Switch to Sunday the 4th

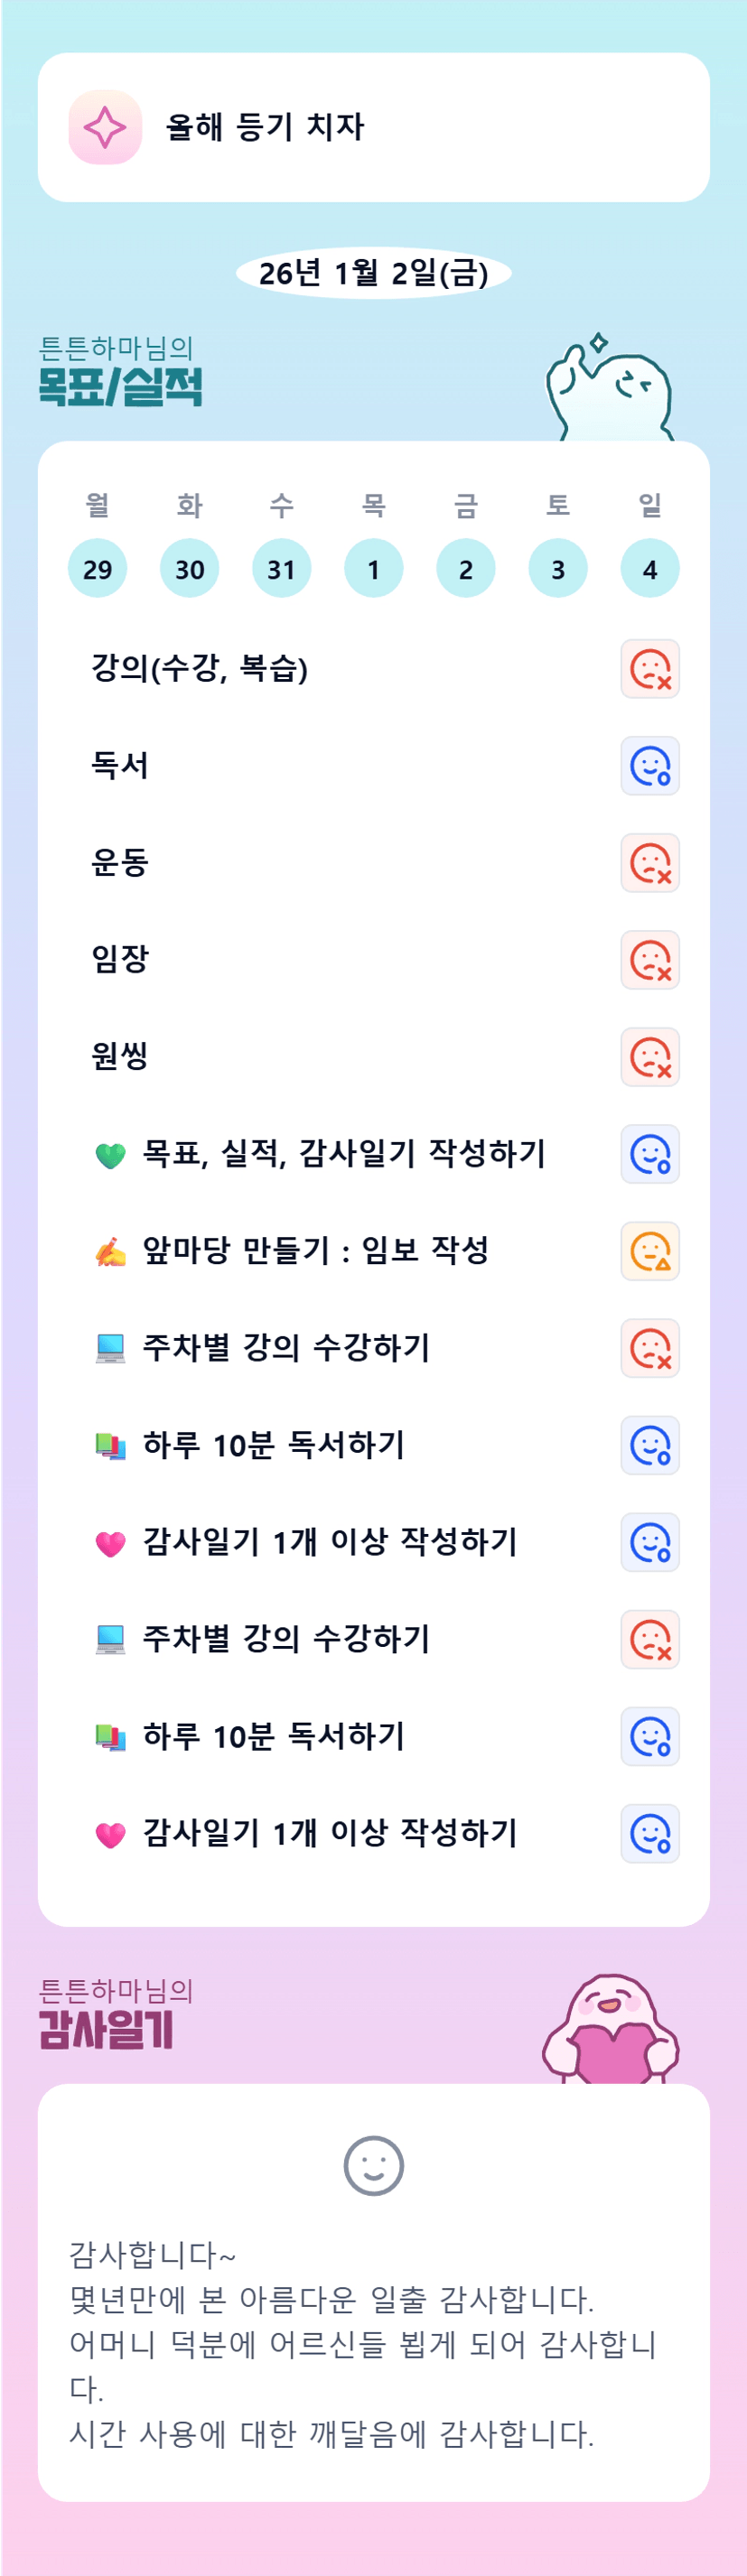650,569
